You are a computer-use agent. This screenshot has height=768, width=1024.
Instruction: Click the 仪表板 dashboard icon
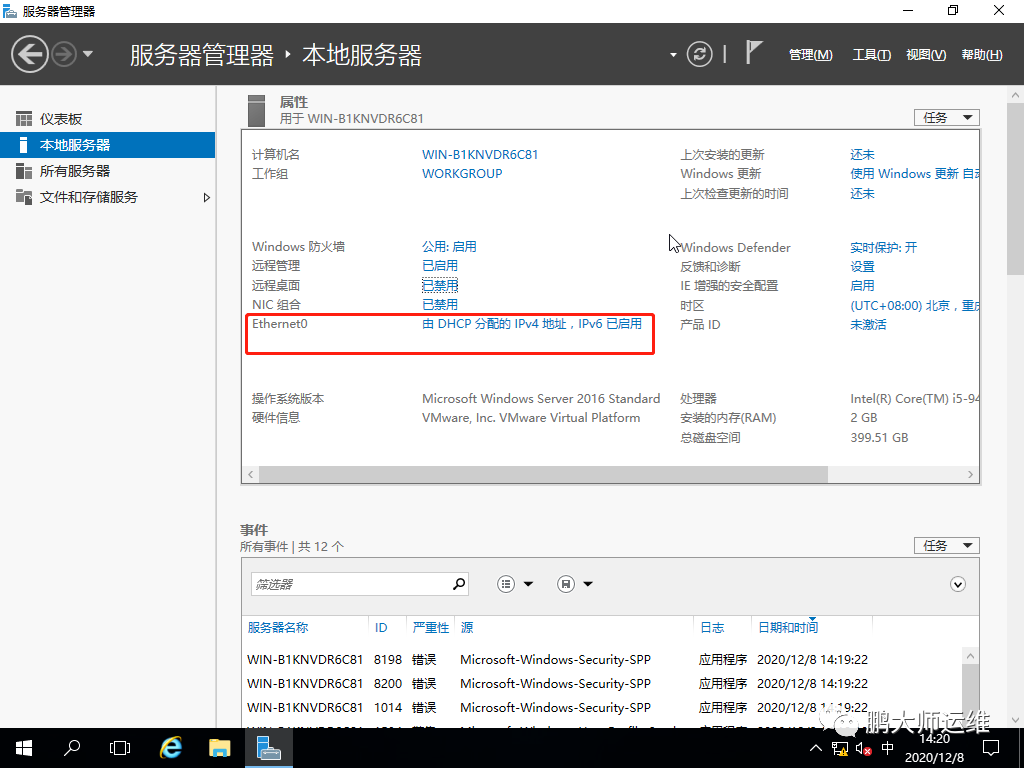pos(24,119)
